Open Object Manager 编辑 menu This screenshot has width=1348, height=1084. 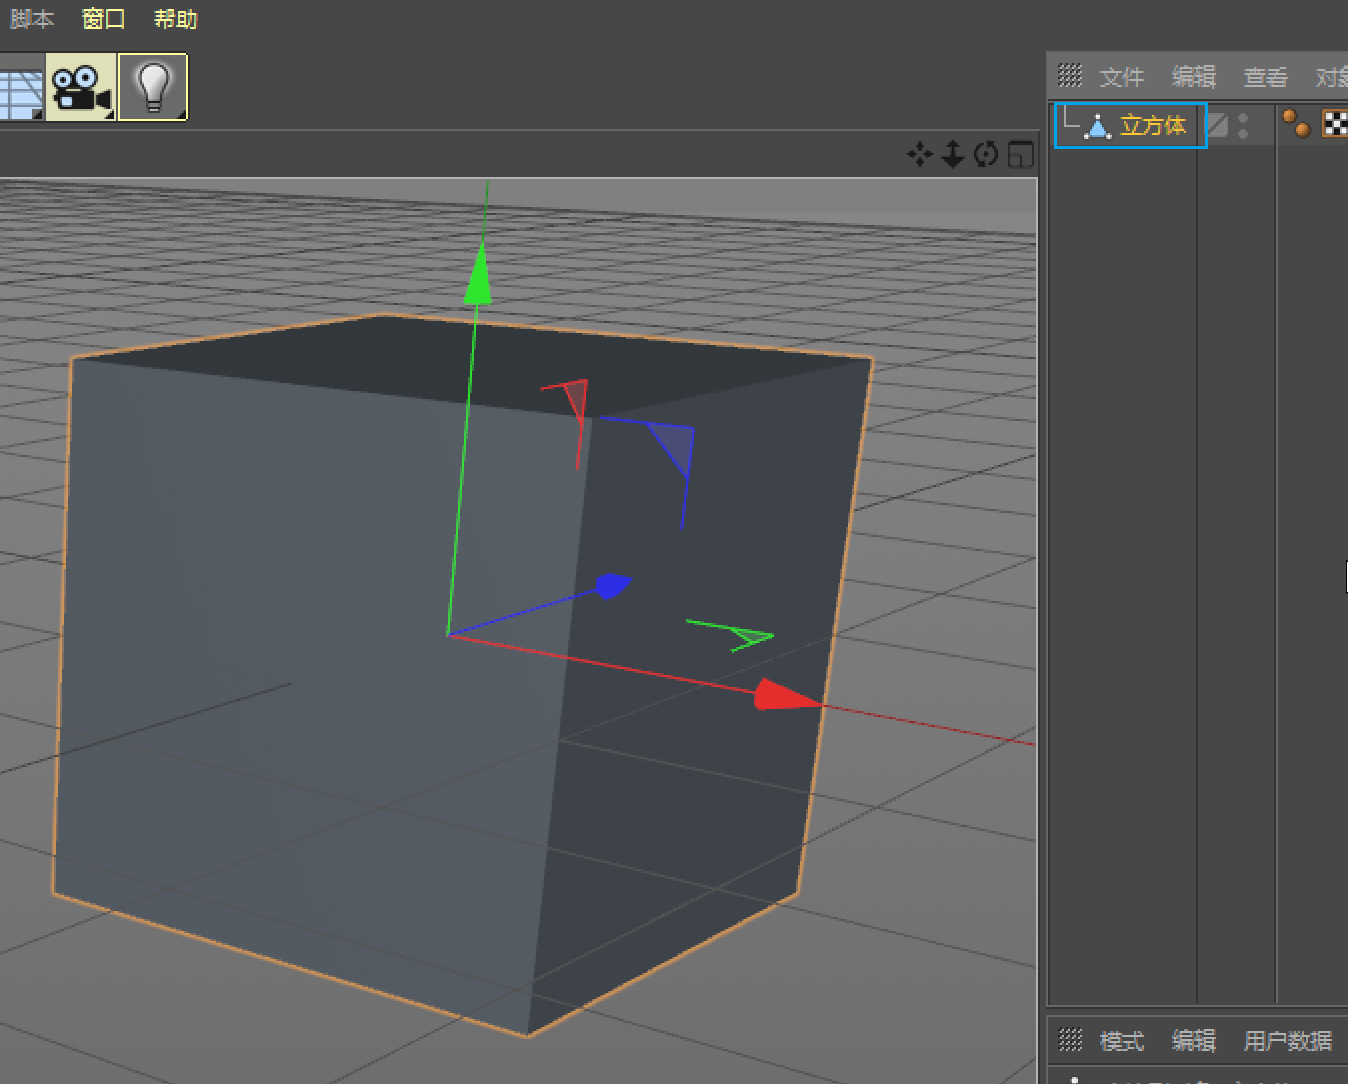[x=1193, y=77]
